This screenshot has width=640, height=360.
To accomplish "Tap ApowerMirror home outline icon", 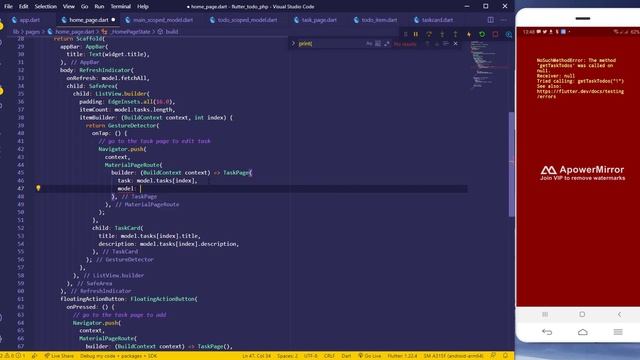I will [x=582, y=332].
